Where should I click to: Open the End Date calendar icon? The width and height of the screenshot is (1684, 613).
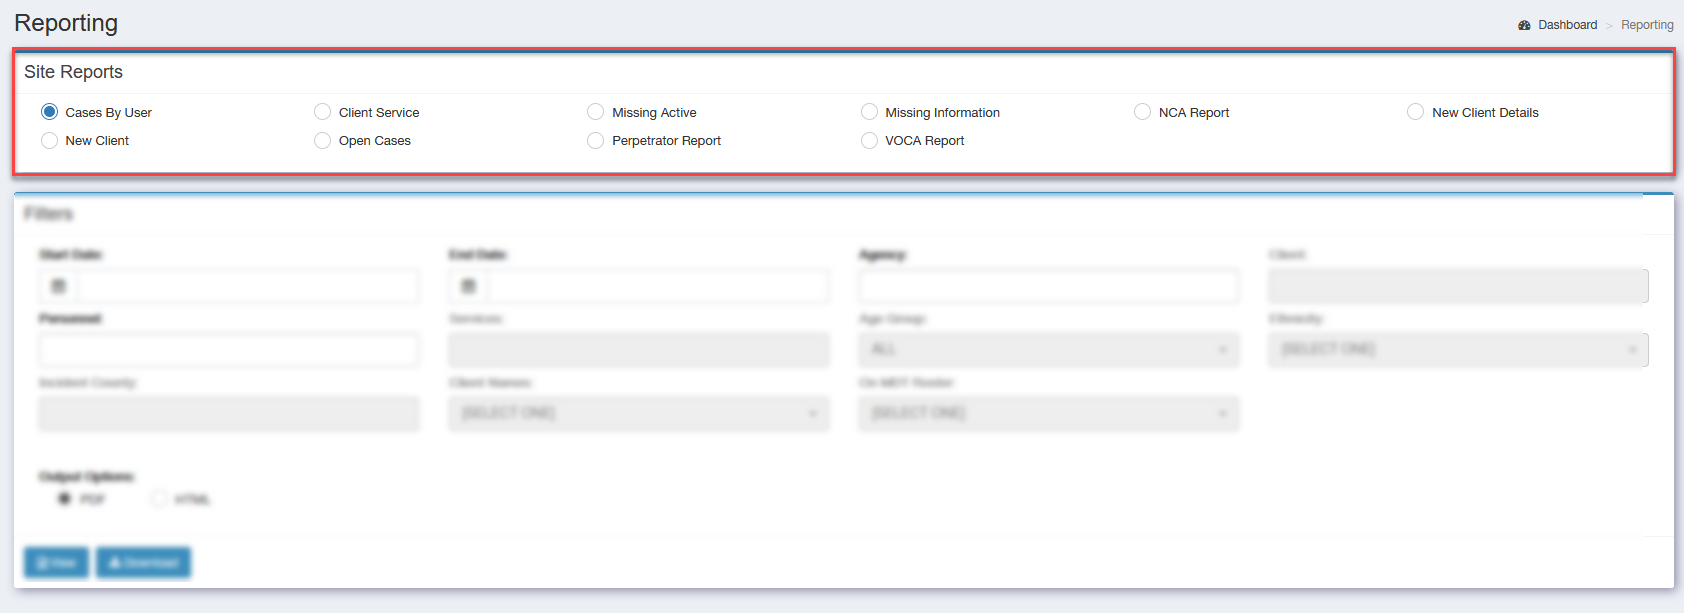click(x=468, y=286)
